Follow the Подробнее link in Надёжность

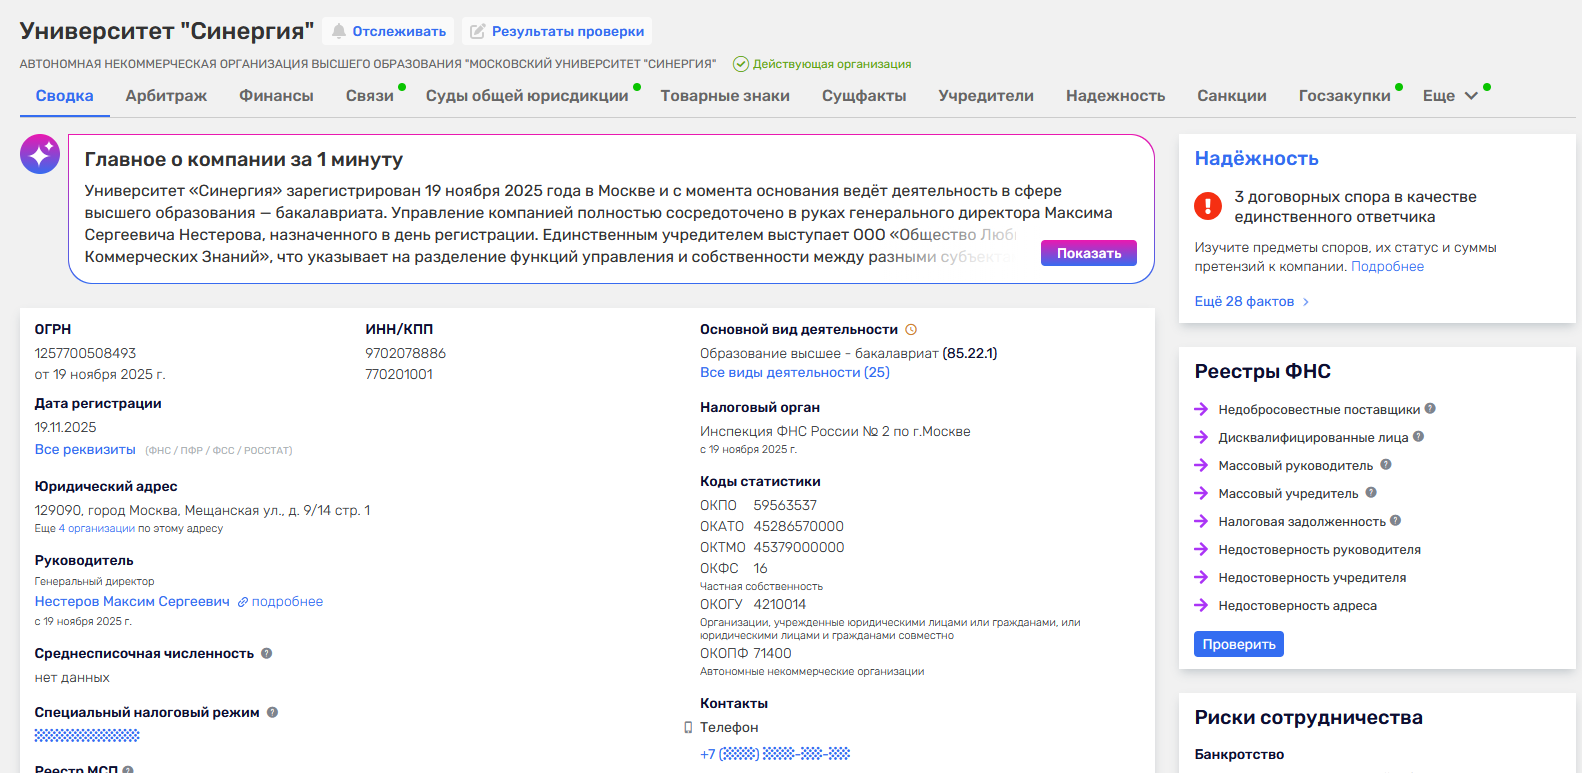click(x=1387, y=267)
